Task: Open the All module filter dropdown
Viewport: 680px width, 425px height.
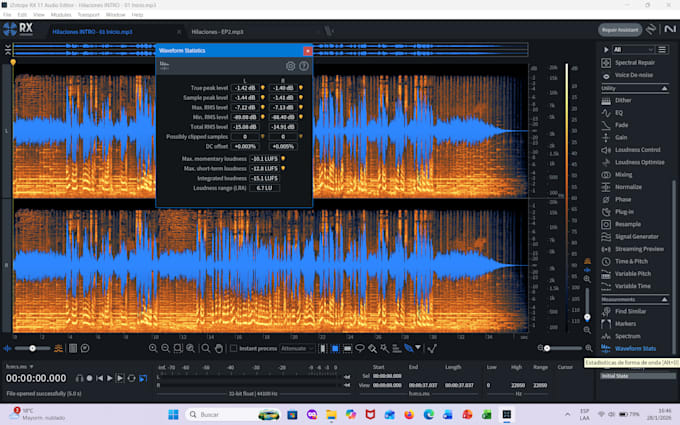Action: click(633, 50)
